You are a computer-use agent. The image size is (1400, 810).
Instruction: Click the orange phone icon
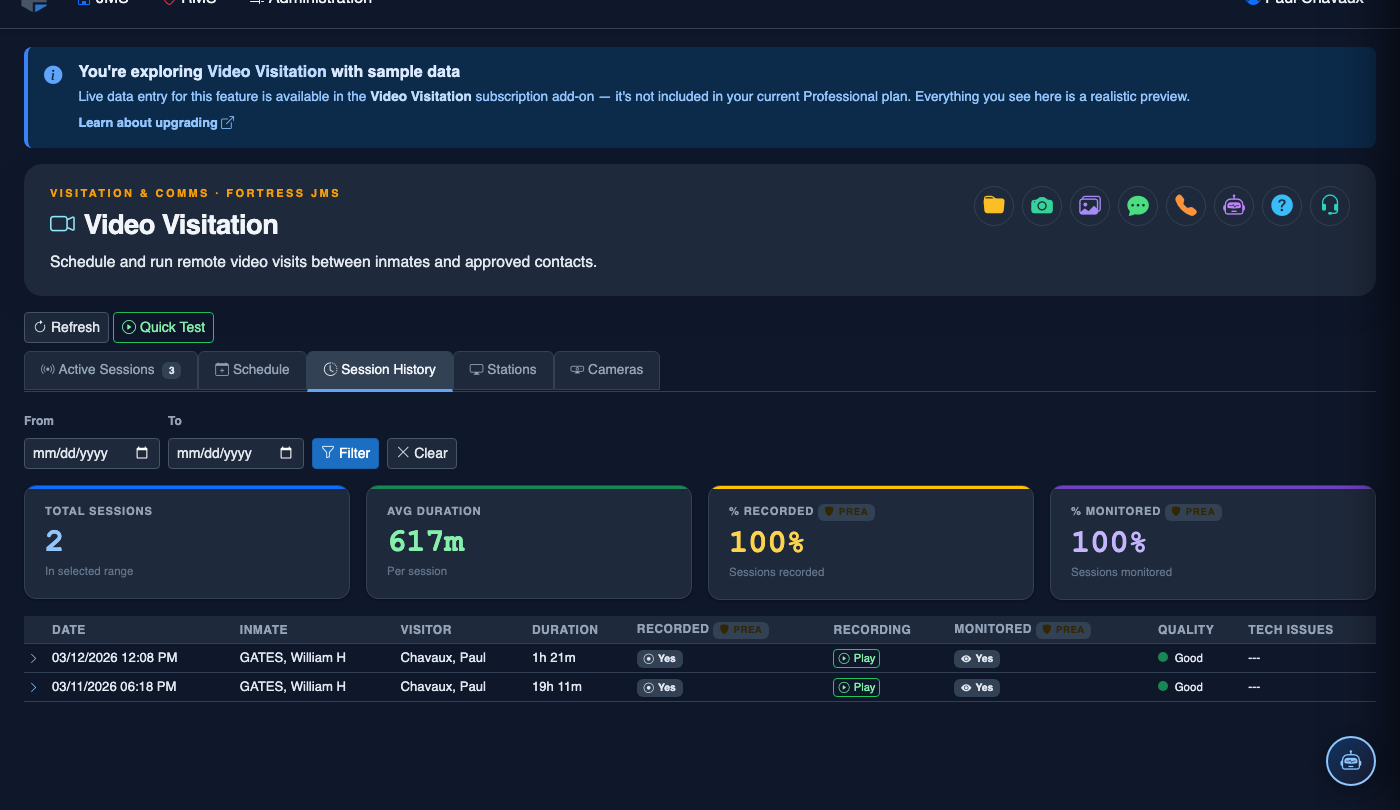(x=1186, y=206)
